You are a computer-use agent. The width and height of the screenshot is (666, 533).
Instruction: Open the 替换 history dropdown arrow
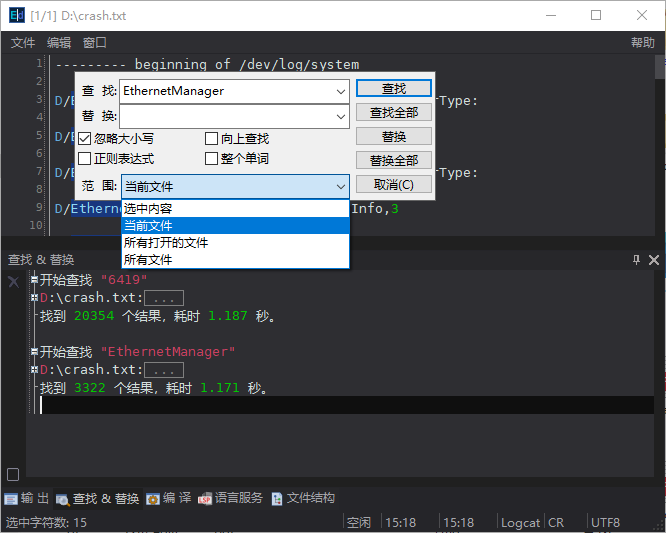coord(341,116)
